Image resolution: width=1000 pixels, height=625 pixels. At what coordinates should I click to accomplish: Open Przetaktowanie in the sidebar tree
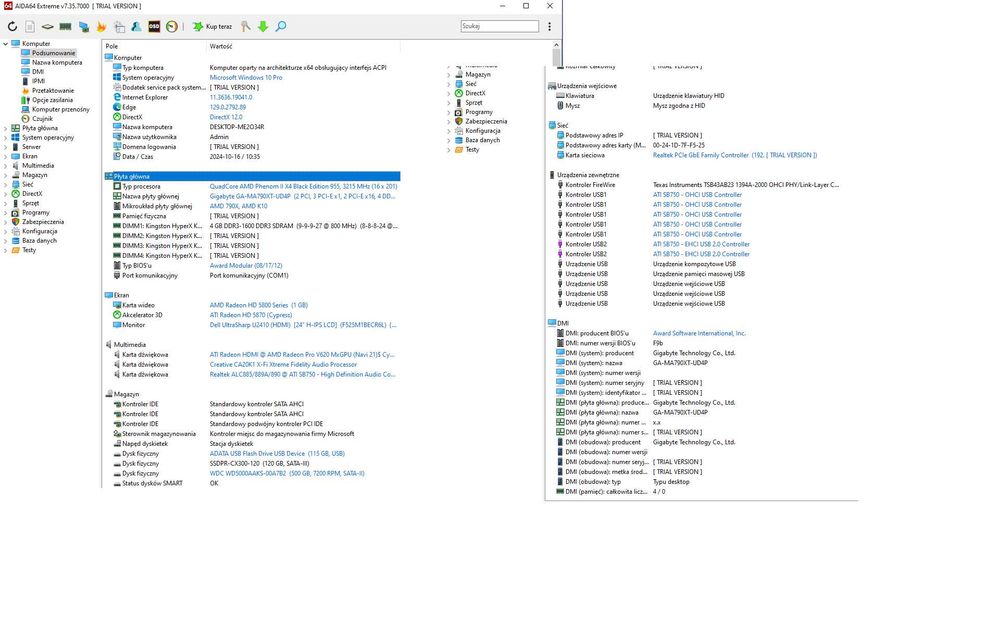click(x=53, y=91)
